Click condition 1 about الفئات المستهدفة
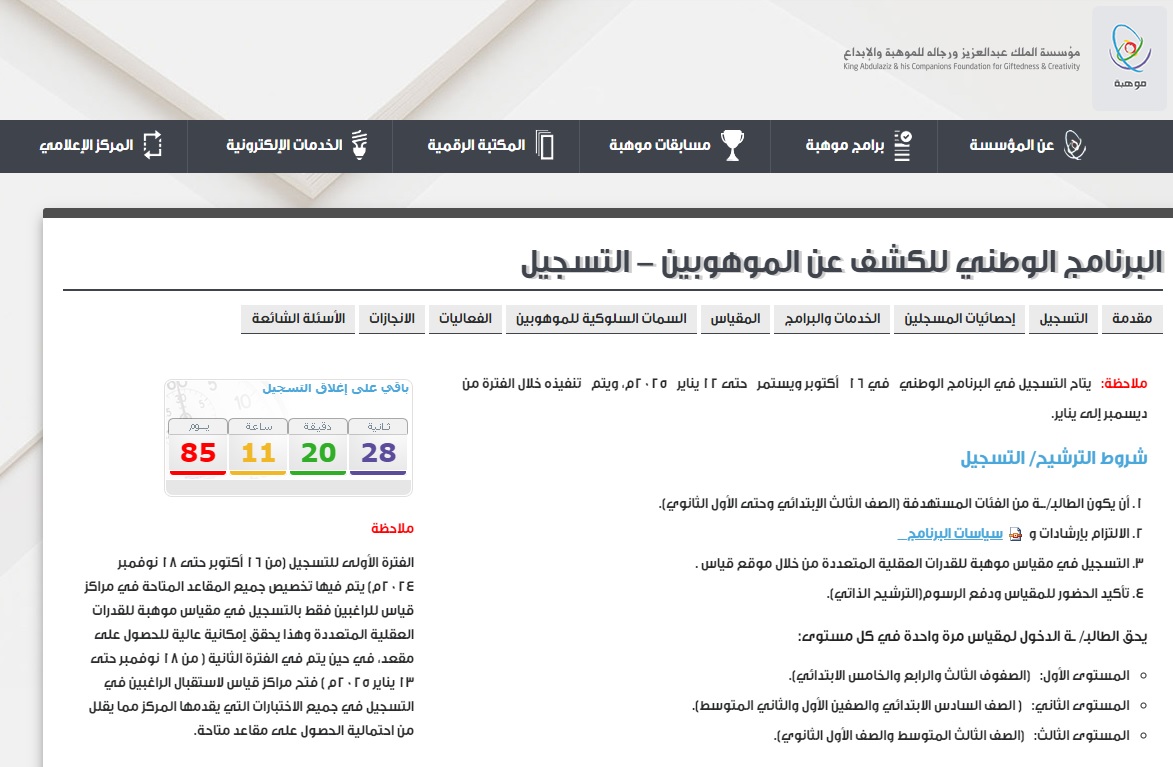Image resolution: width=1173 pixels, height=767 pixels. [902, 504]
